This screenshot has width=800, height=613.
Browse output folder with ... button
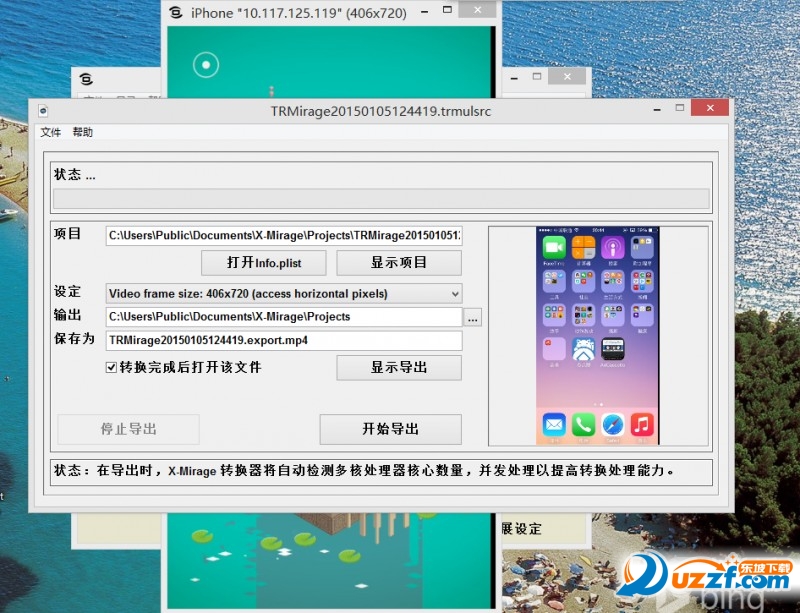point(472,317)
